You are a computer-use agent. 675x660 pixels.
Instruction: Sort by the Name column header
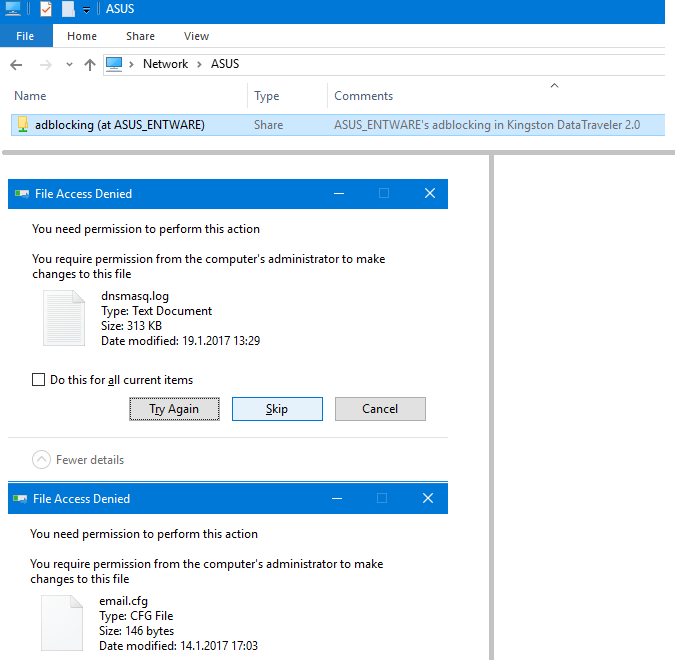[30, 96]
